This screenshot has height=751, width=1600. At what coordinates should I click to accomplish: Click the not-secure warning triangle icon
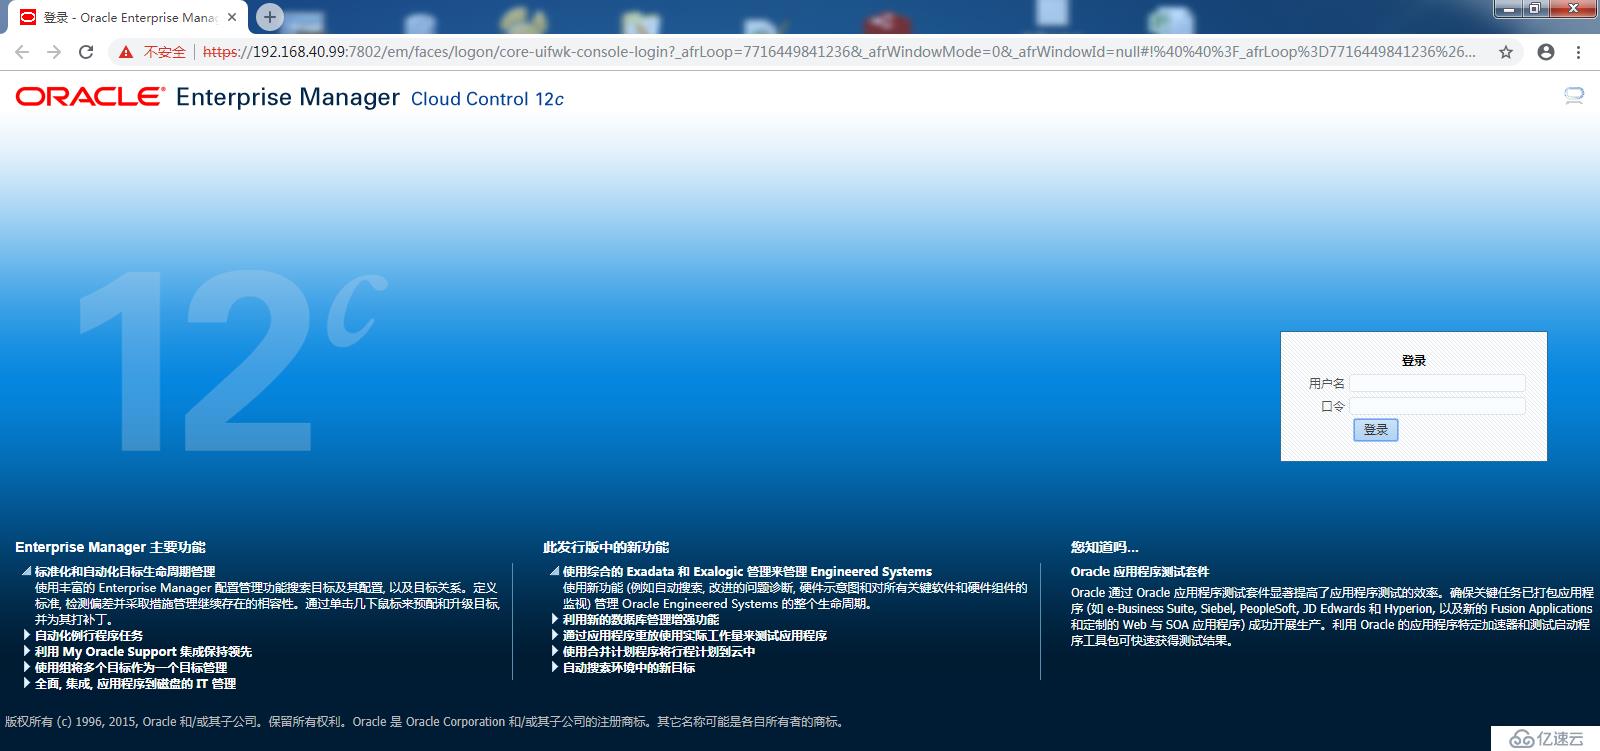(x=126, y=52)
